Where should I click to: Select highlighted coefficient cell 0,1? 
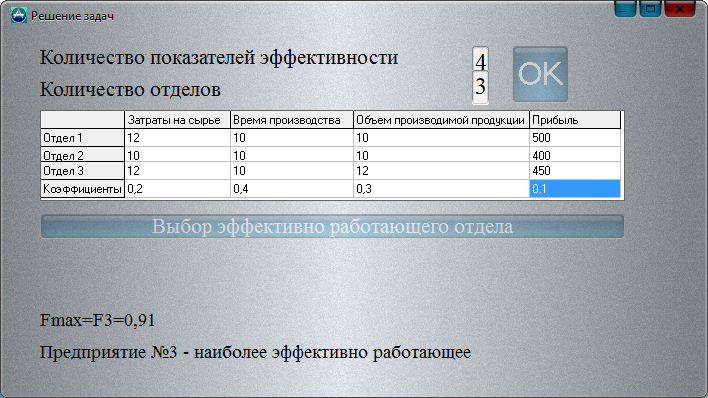coord(575,188)
